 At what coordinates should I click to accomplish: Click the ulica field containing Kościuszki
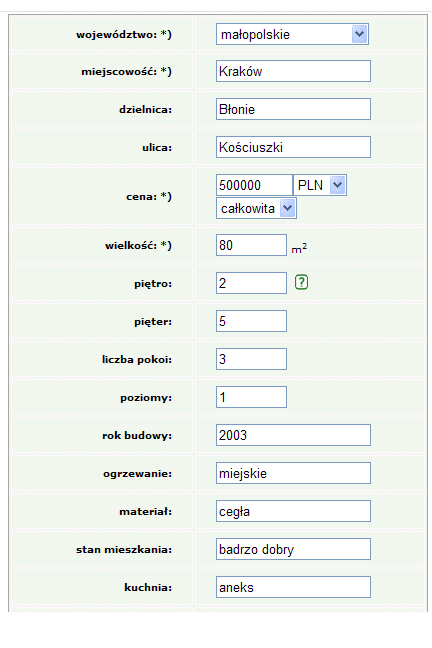[293, 147]
